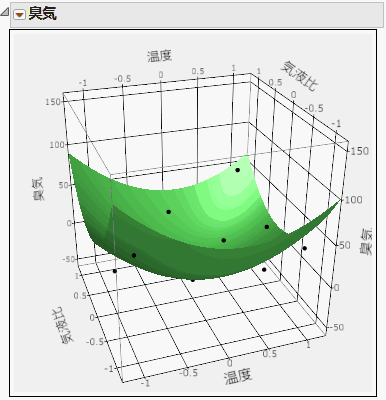Click the topmost data point on the surface
The image size is (386, 400).
click(x=238, y=170)
